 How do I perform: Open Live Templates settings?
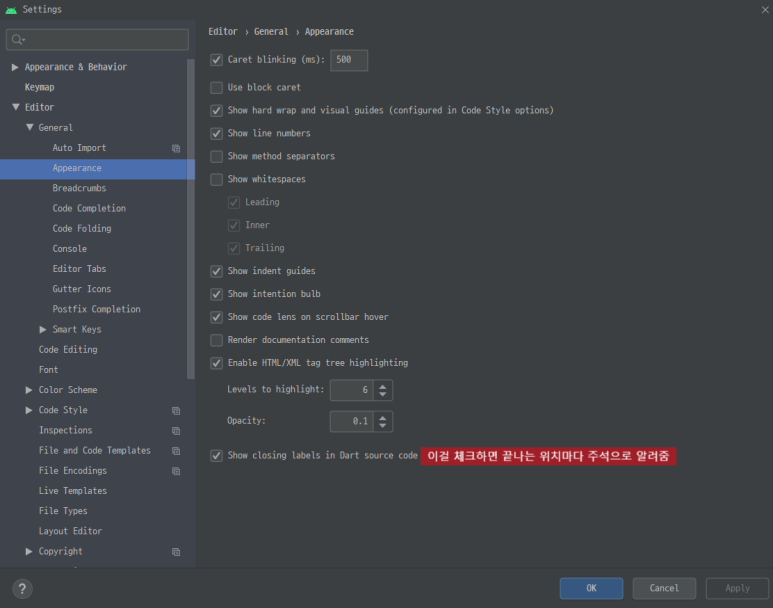pos(73,491)
